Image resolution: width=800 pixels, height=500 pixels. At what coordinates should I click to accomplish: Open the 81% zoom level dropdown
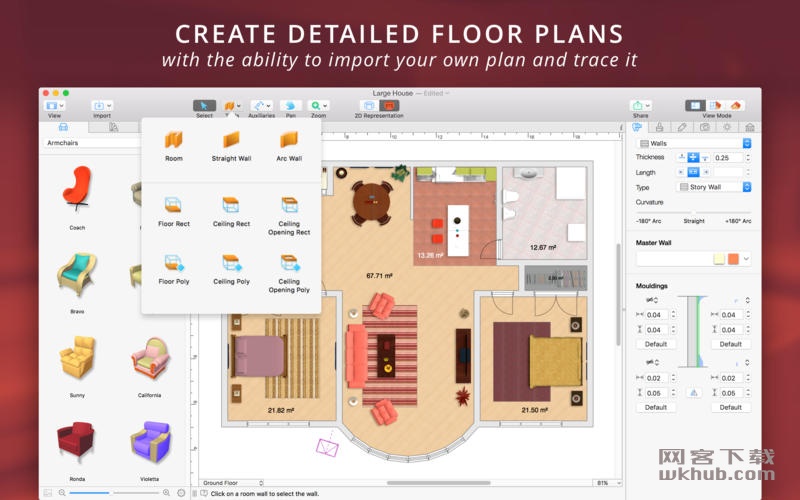point(608,483)
